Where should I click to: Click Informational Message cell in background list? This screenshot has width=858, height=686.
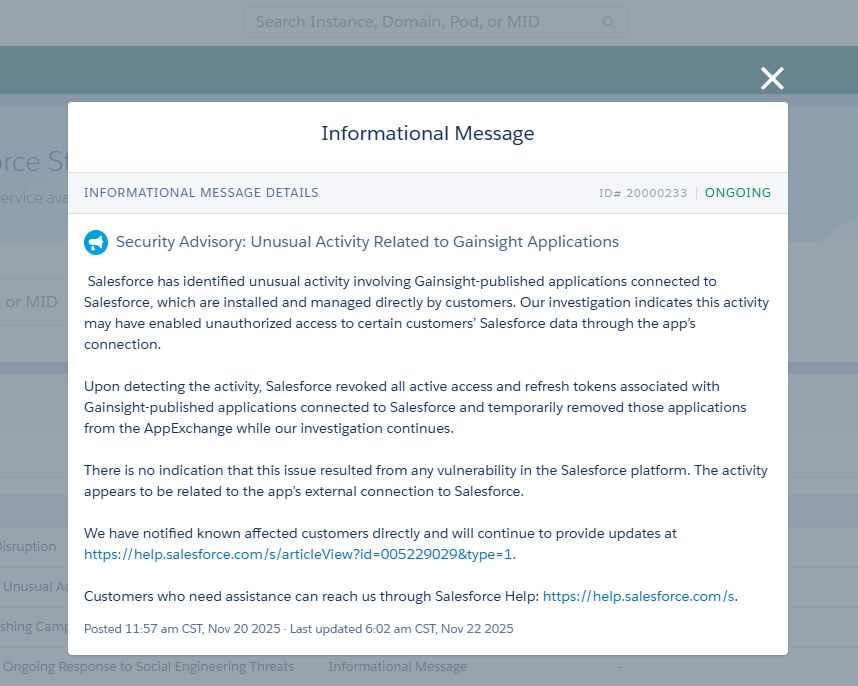point(397,666)
